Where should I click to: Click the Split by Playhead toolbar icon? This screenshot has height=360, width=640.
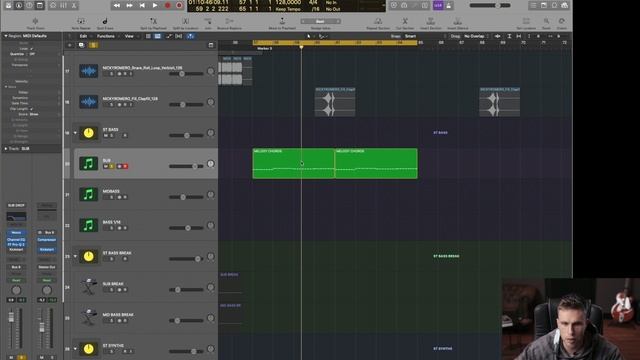coord(153,21)
